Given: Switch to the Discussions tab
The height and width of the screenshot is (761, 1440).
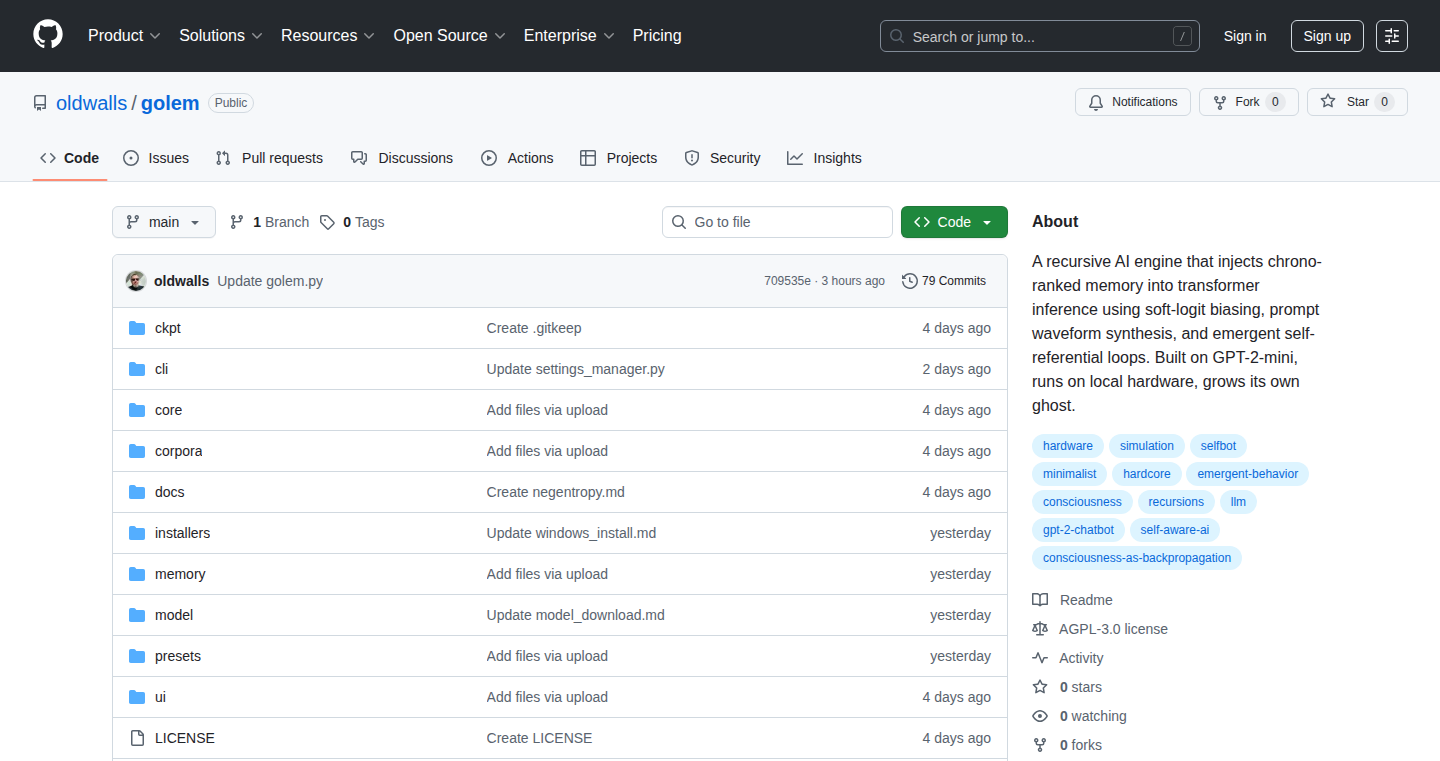Looking at the screenshot, I should [402, 158].
